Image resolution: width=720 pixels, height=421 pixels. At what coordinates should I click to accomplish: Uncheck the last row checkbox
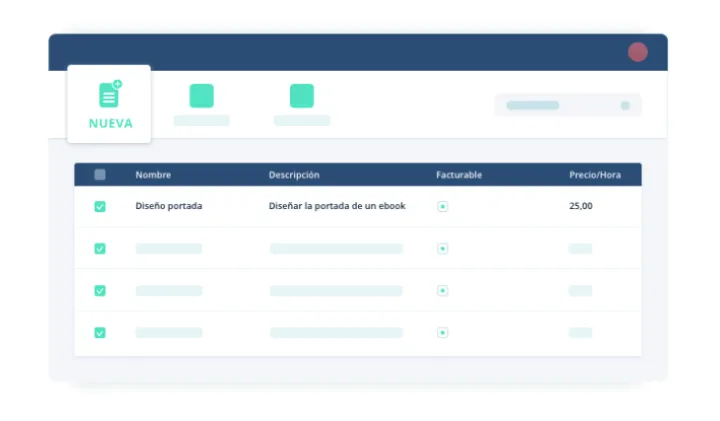tap(100, 333)
